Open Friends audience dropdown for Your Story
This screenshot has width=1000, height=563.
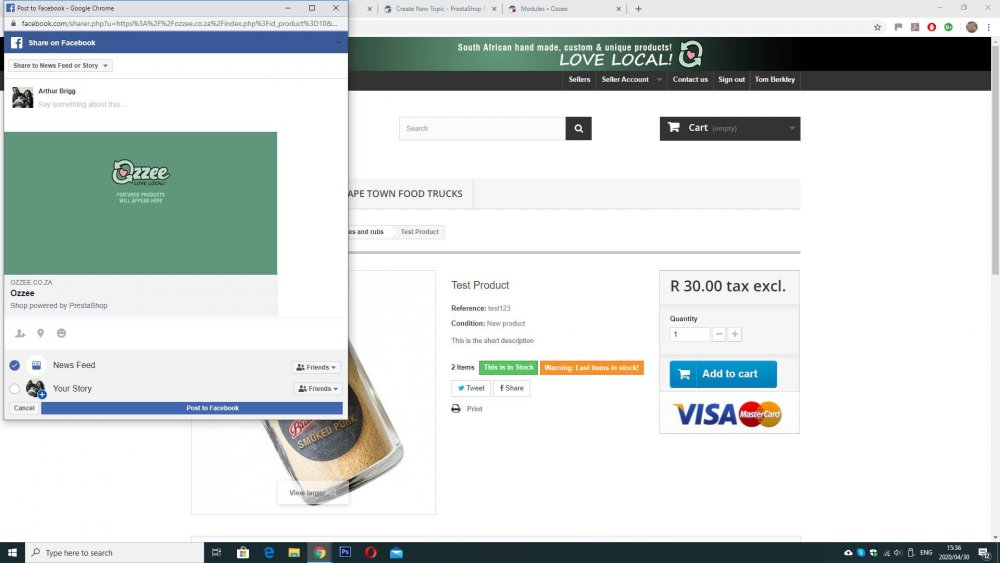click(318, 389)
